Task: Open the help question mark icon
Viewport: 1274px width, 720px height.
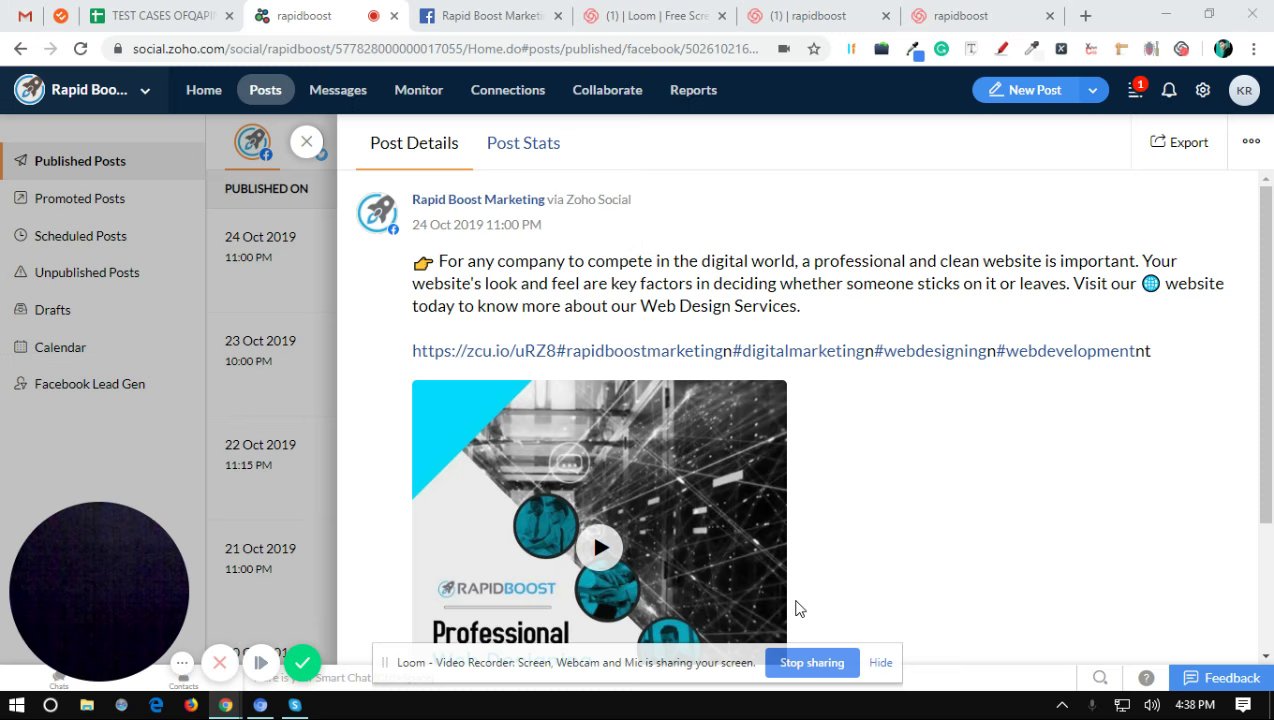Action: click(x=1146, y=678)
